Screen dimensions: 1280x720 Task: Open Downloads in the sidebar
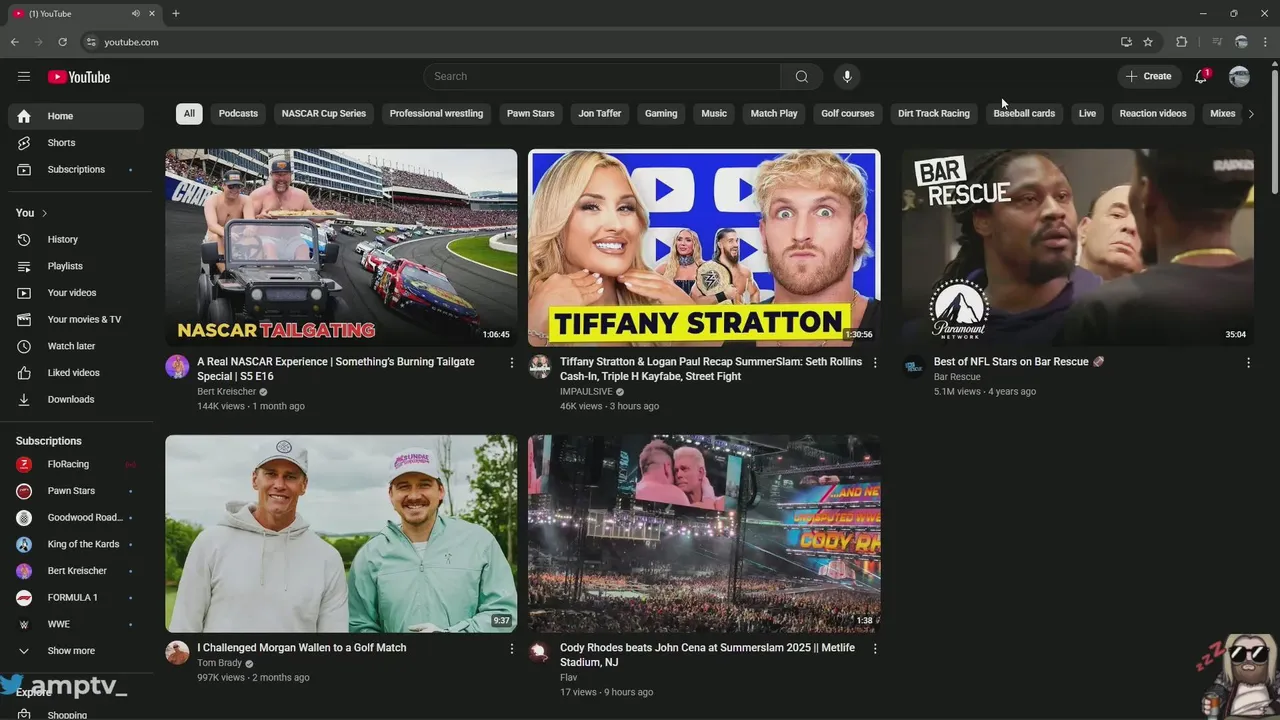[x=76, y=400]
